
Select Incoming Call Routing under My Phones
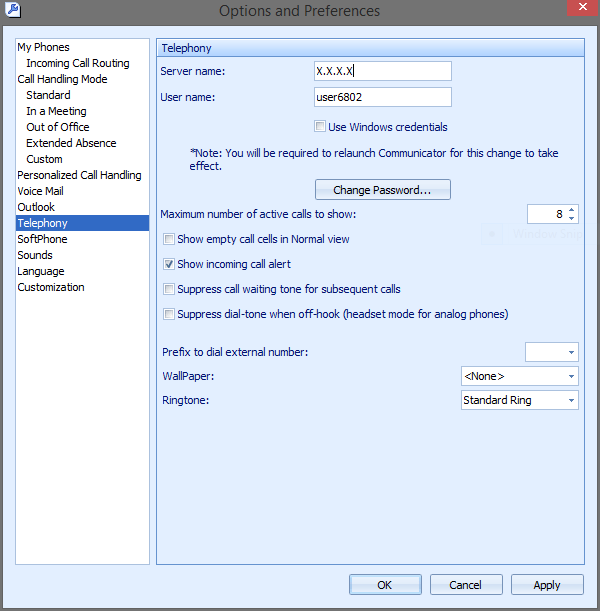pos(77,63)
